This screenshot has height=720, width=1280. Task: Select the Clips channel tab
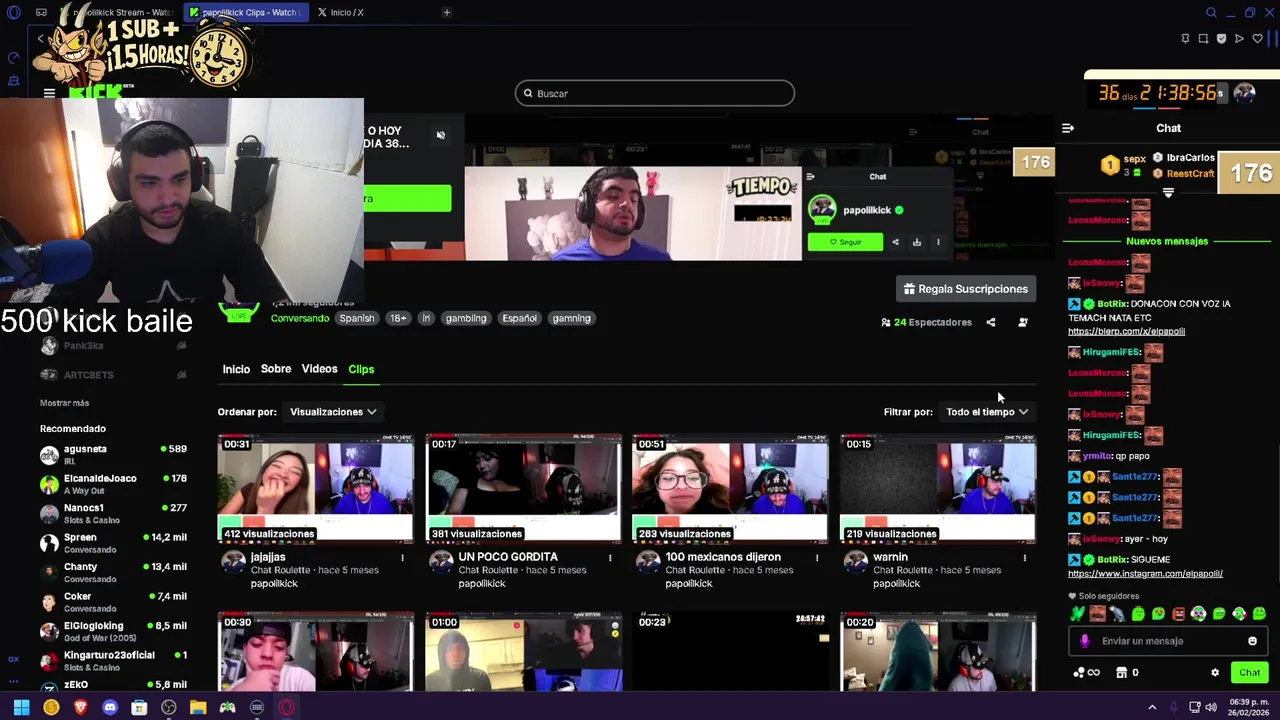tap(361, 369)
